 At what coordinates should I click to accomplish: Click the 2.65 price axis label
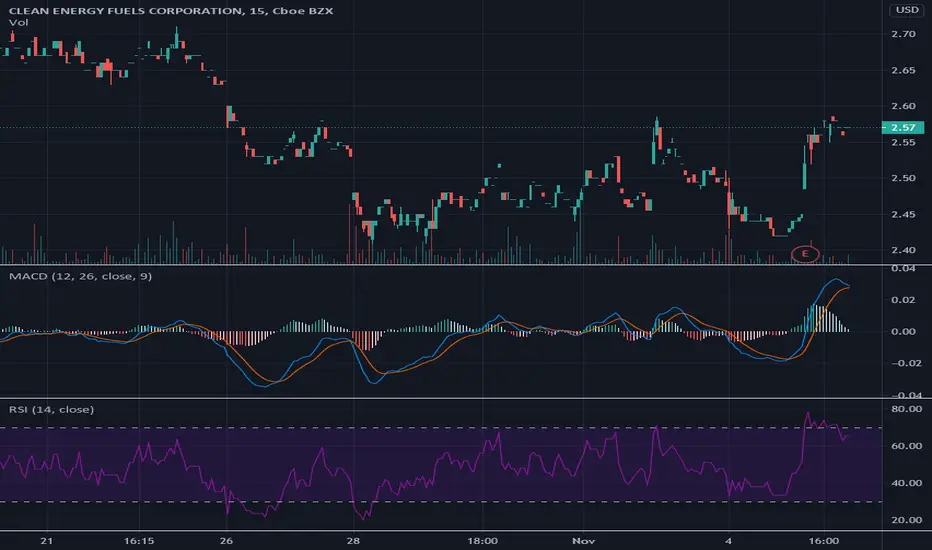click(903, 70)
